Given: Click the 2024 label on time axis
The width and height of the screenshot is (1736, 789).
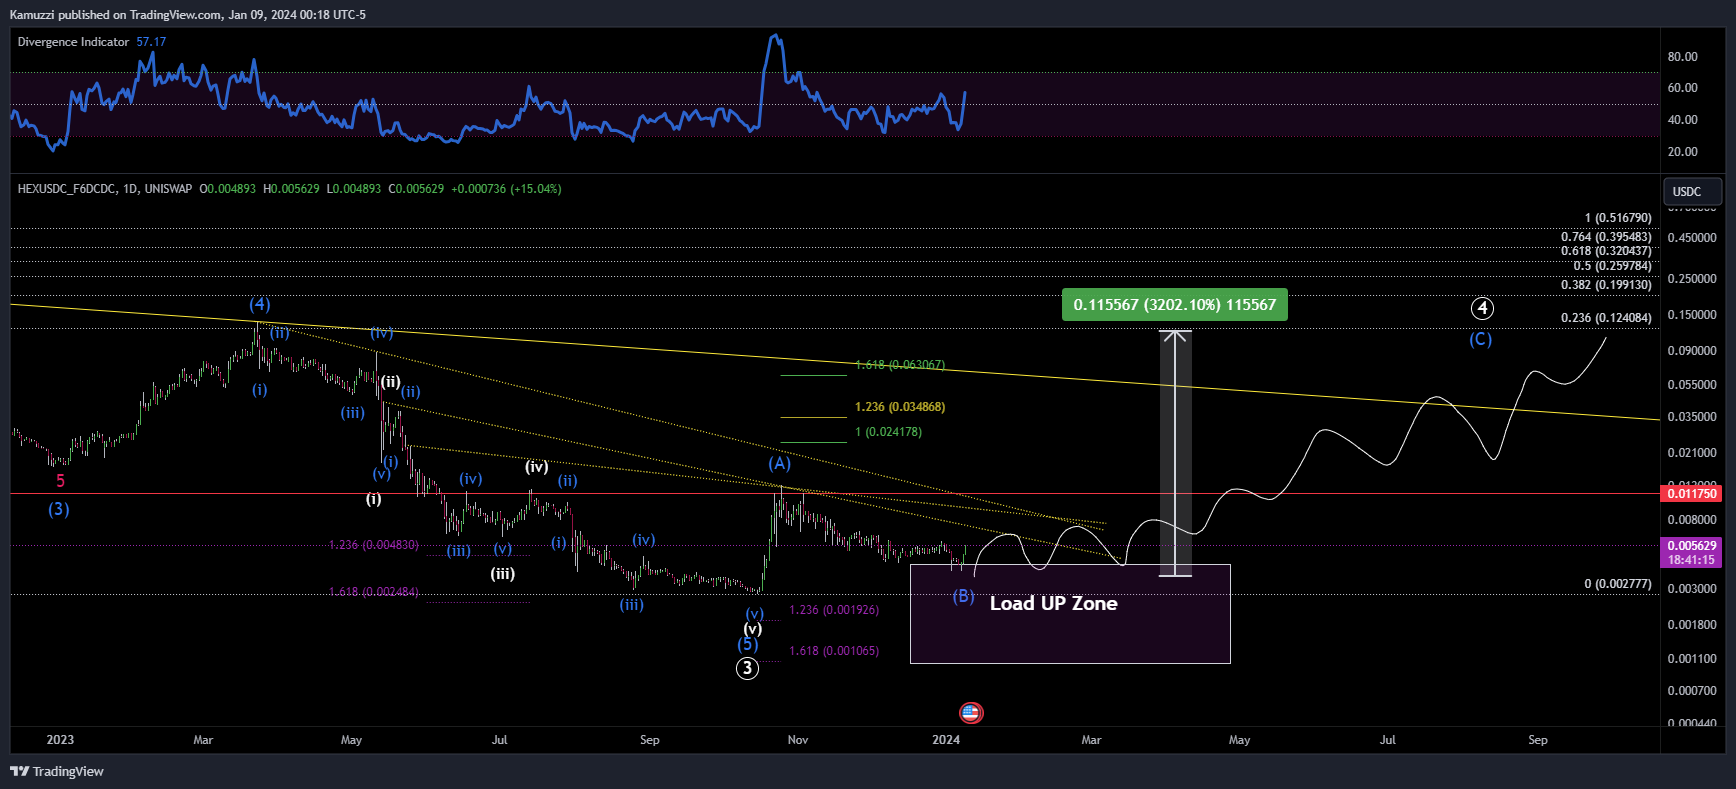Looking at the screenshot, I should [x=946, y=740].
